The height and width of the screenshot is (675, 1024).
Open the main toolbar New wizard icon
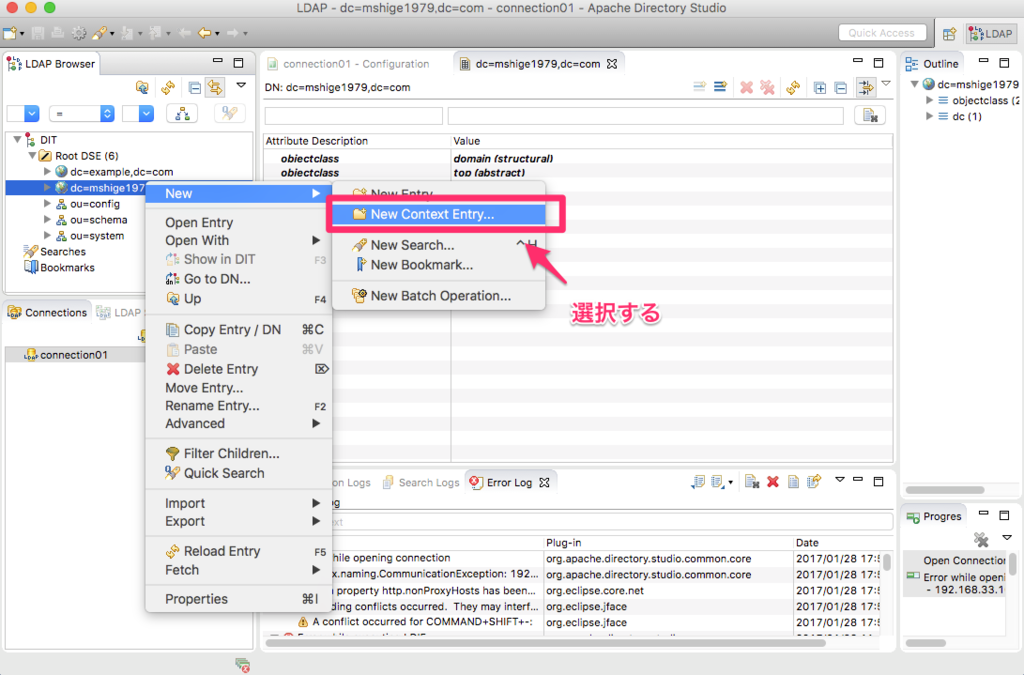[10, 33]
